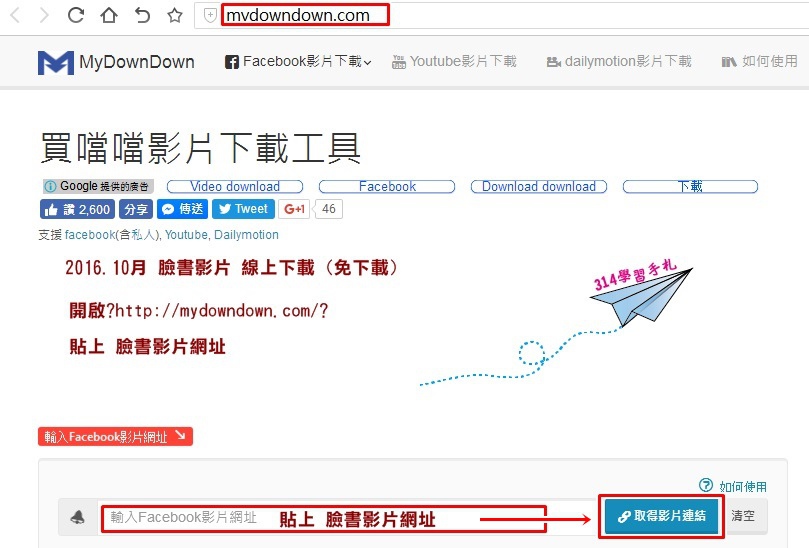Click the browser back arrow

(15, 15)
